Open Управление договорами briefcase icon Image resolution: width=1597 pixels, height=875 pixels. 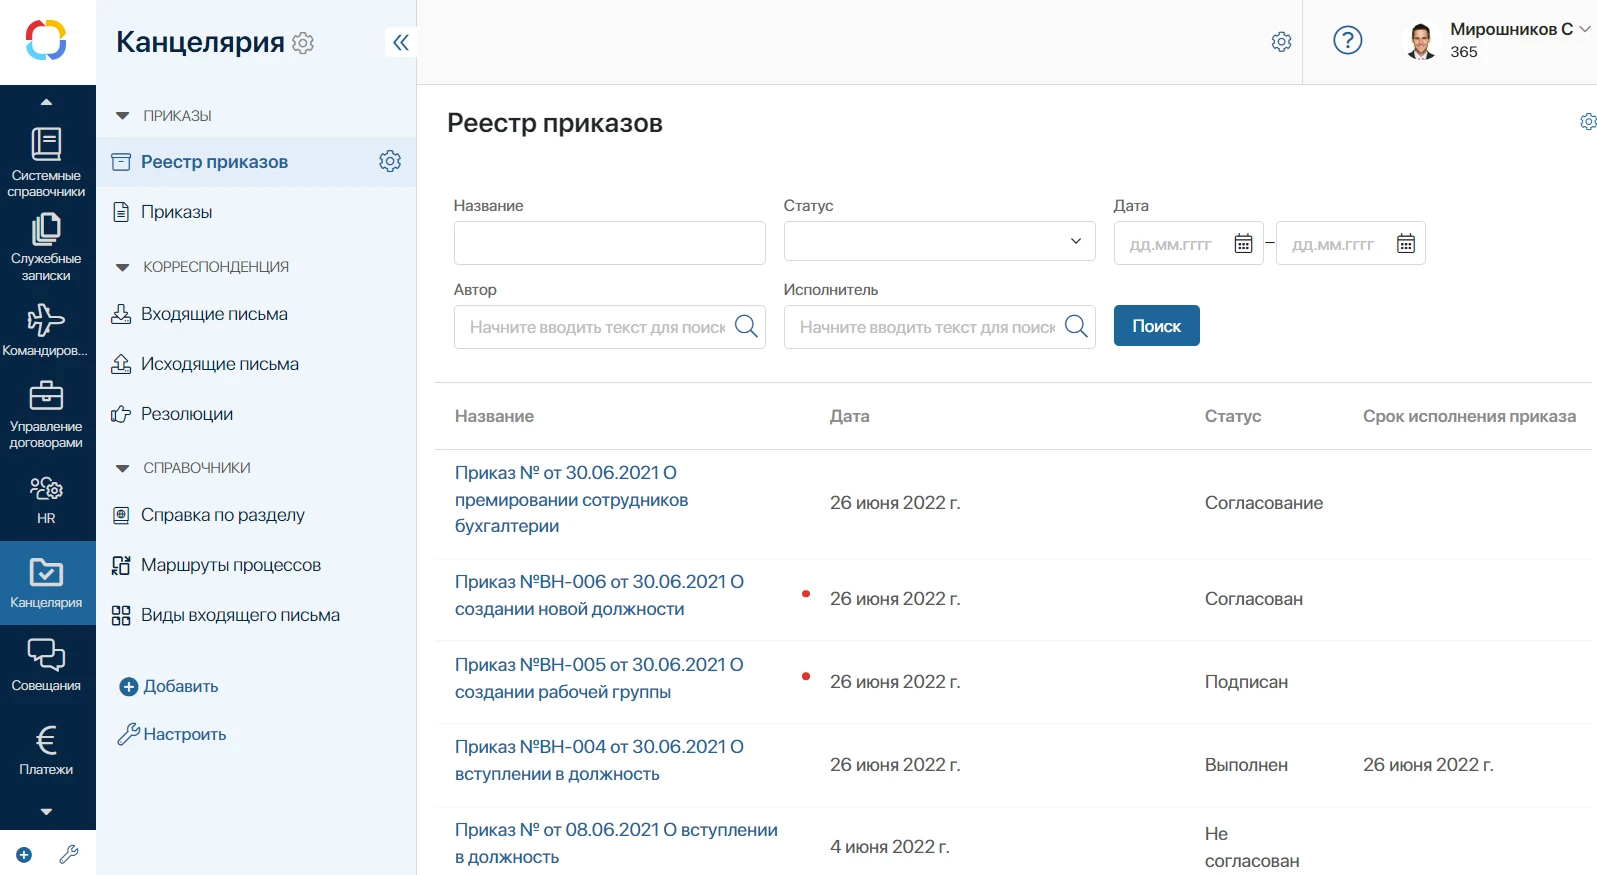46,413
